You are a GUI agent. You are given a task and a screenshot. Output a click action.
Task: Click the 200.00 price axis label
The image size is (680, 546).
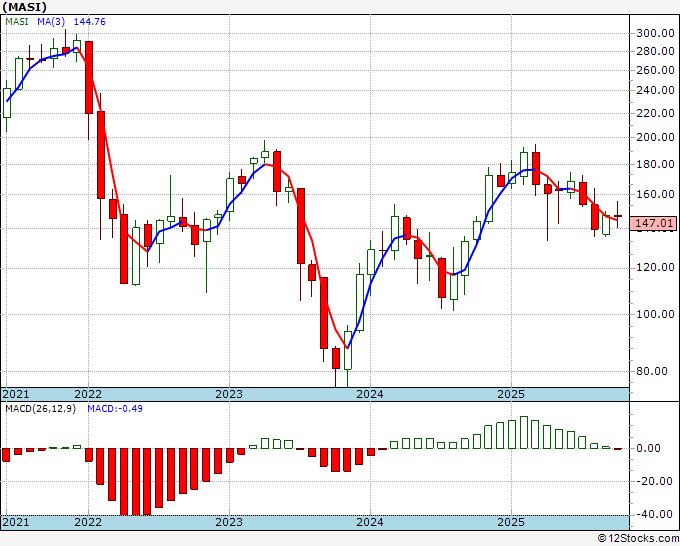point(655,137)
